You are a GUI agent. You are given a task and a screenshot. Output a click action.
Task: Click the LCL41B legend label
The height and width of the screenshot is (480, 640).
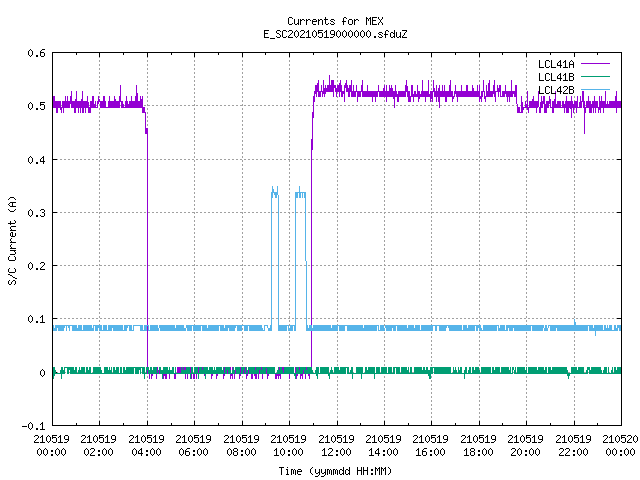pos(556,77)
